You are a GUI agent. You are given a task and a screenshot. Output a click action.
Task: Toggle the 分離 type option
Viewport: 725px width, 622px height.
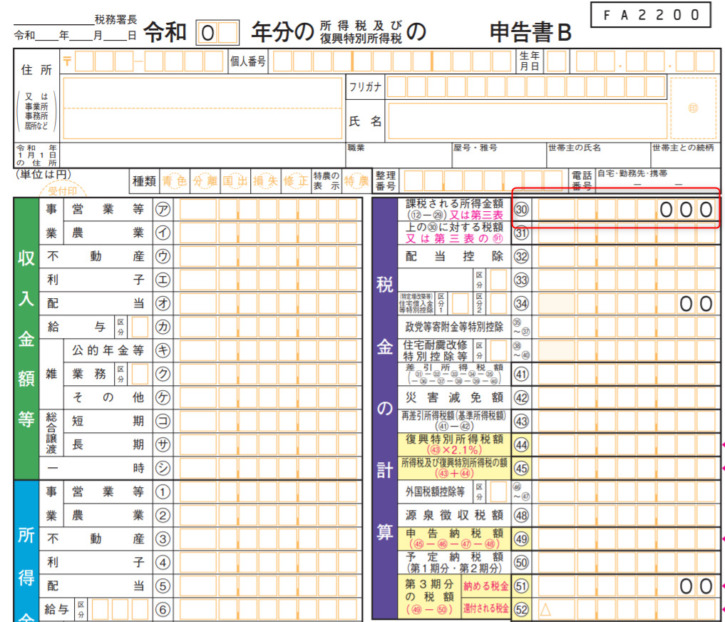click(x=205, y=181)
